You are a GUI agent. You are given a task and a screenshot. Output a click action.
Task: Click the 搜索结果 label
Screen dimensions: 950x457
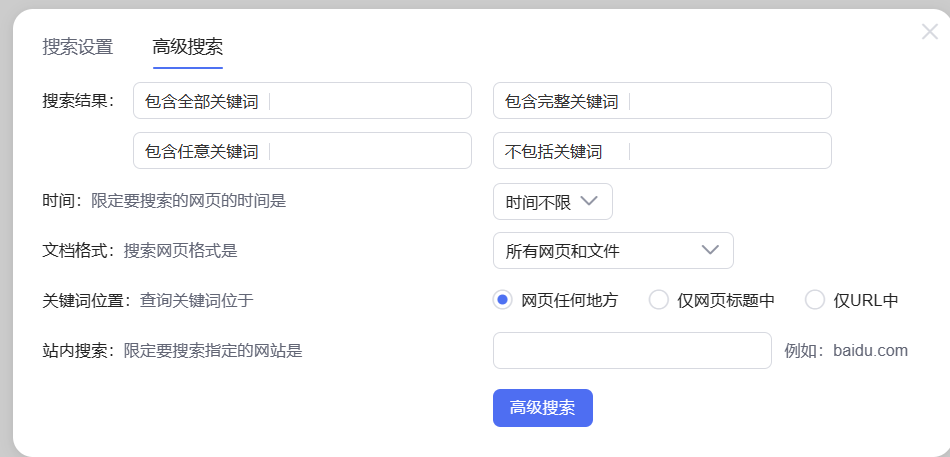79,101
